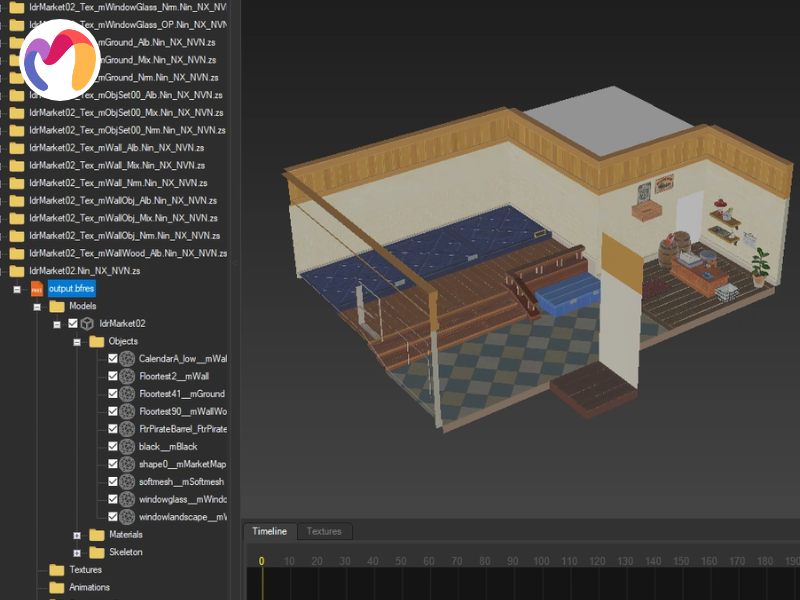The height and width of the screenshot is (600, 800).
Task: Click the output.bfres file icon
Action: click(x=37, y=289)
